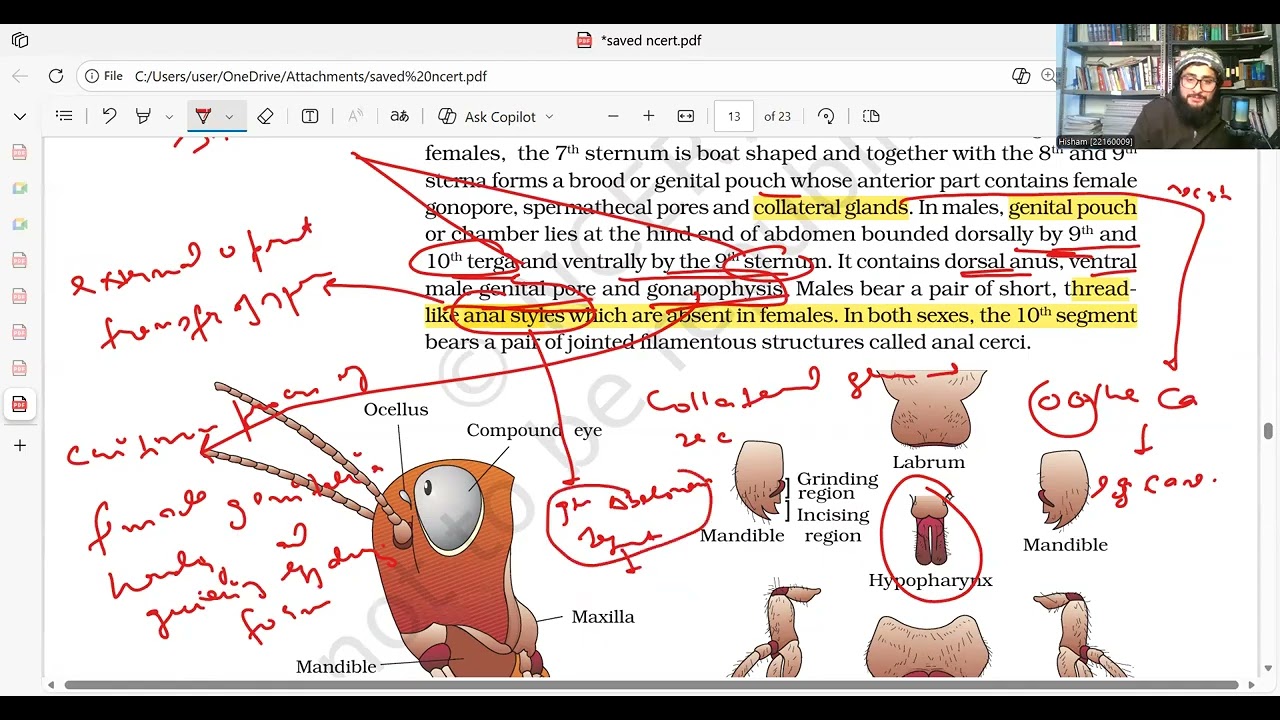The image size is (1280, 720).
Task: Select the saved ncert.pdf tab title
Action: [x=651, y=40]
